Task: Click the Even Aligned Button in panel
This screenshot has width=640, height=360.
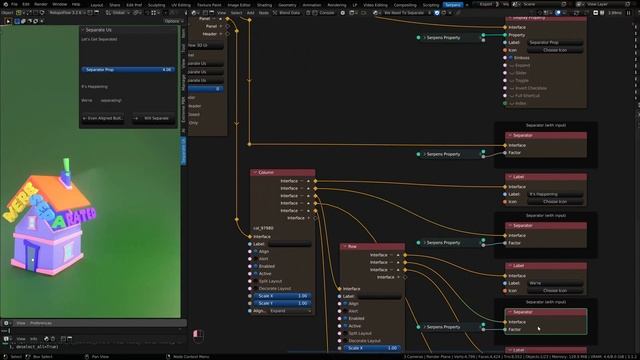Action: [x=103, y=118]
